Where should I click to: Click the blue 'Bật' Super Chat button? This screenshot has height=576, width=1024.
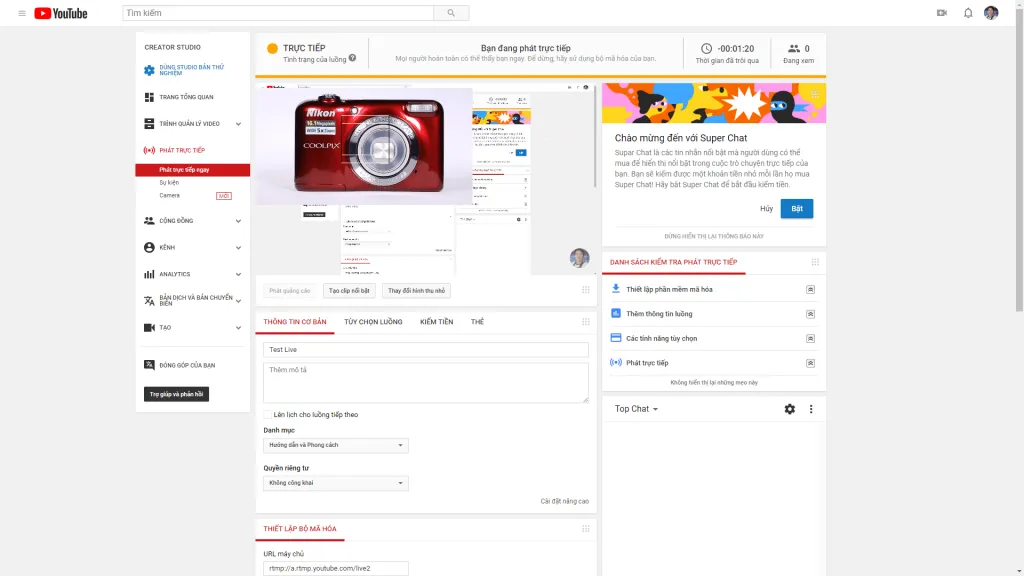coord(796,209)
